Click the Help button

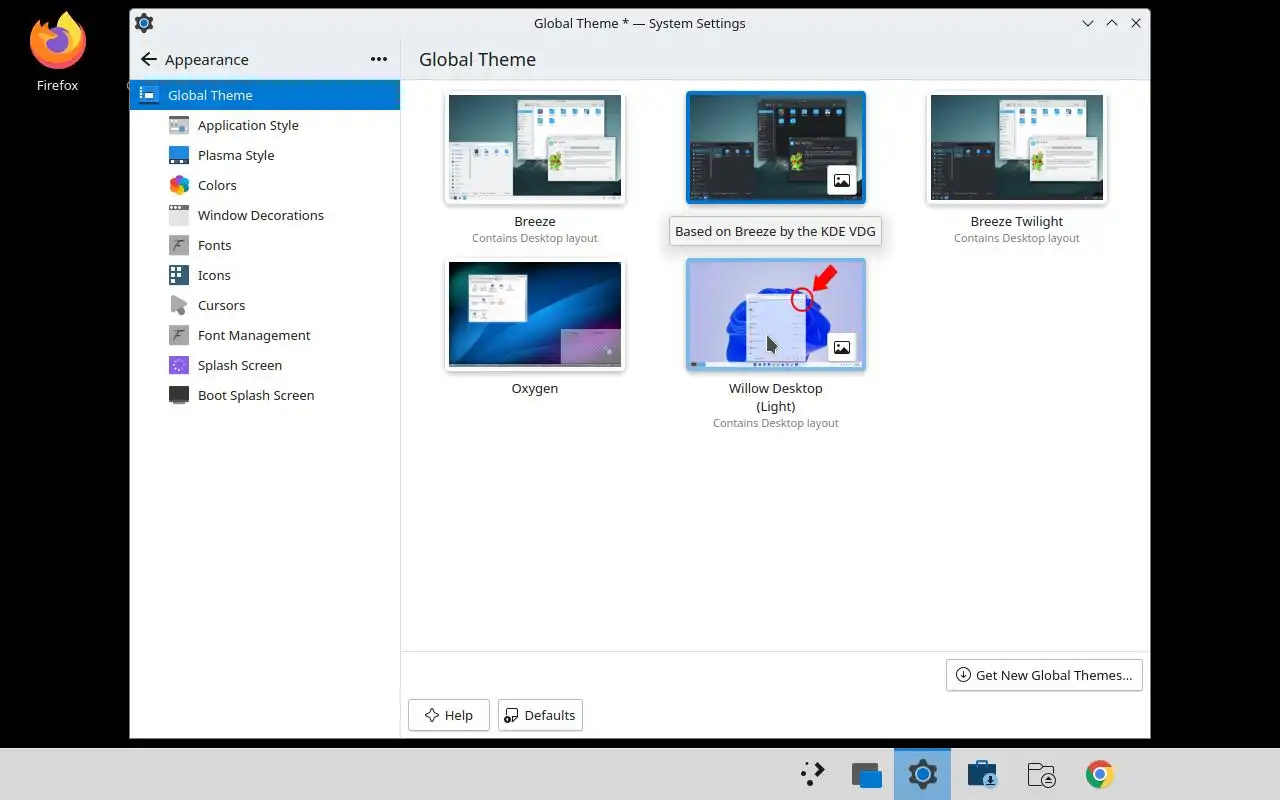pyautogui.click(x=448, y=715)
